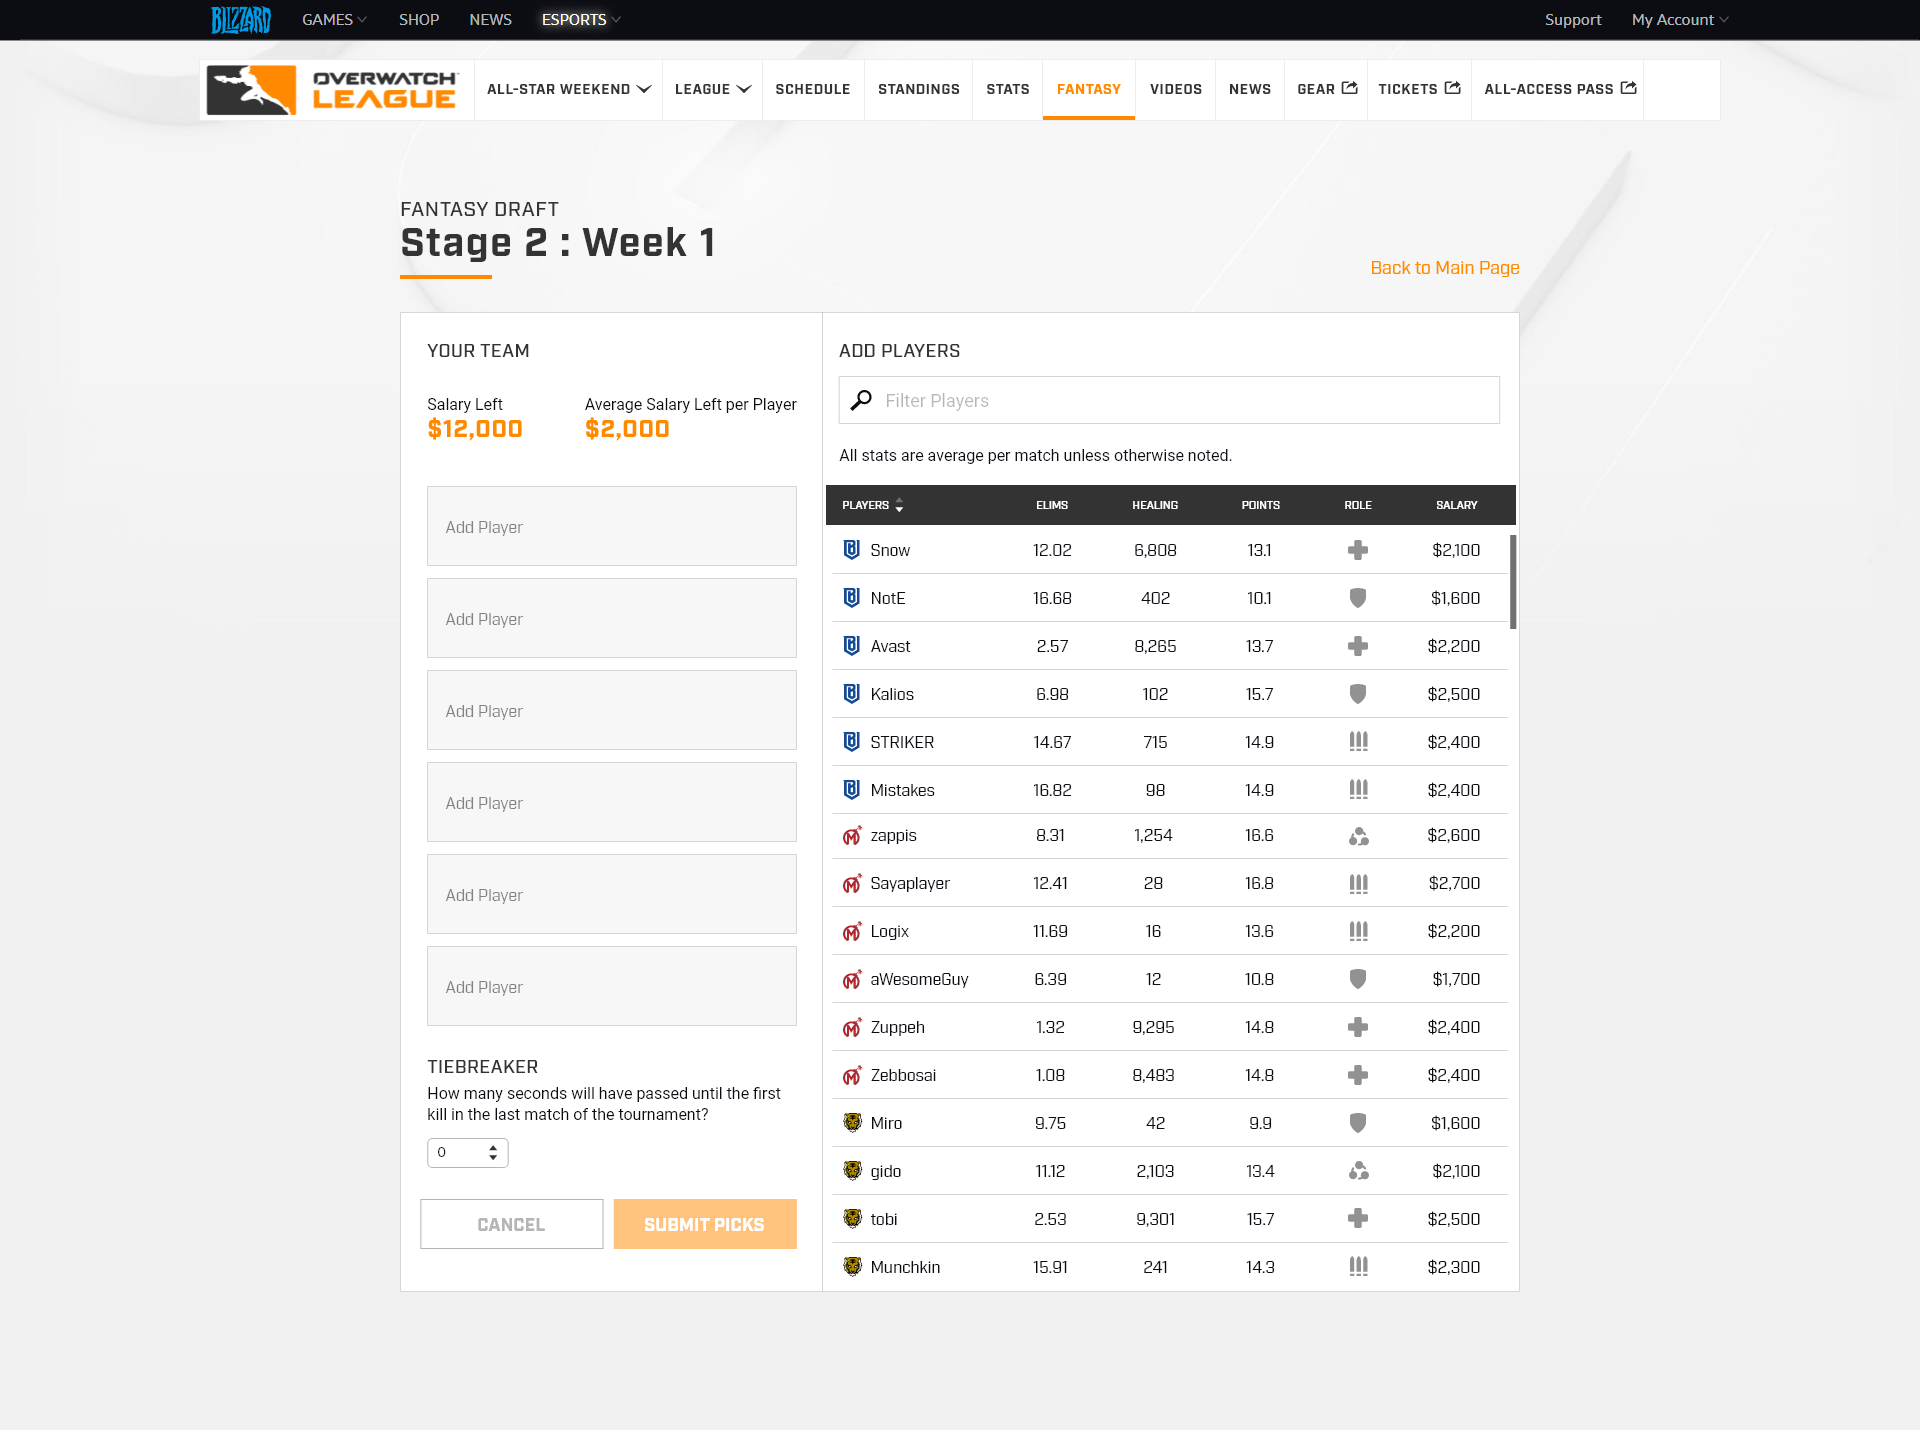Click the support role icon beside Avast
Screen dimensions: 1920x1430
click(x=1357, y=646)
